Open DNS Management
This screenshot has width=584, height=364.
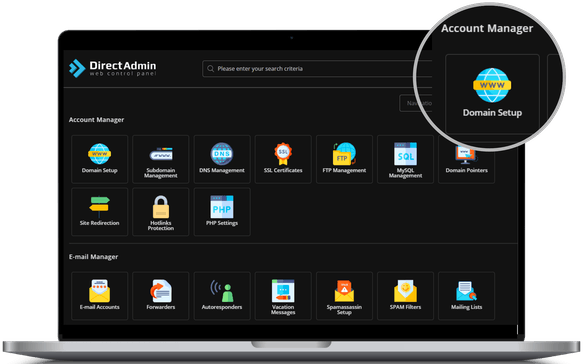coord(222,159)
